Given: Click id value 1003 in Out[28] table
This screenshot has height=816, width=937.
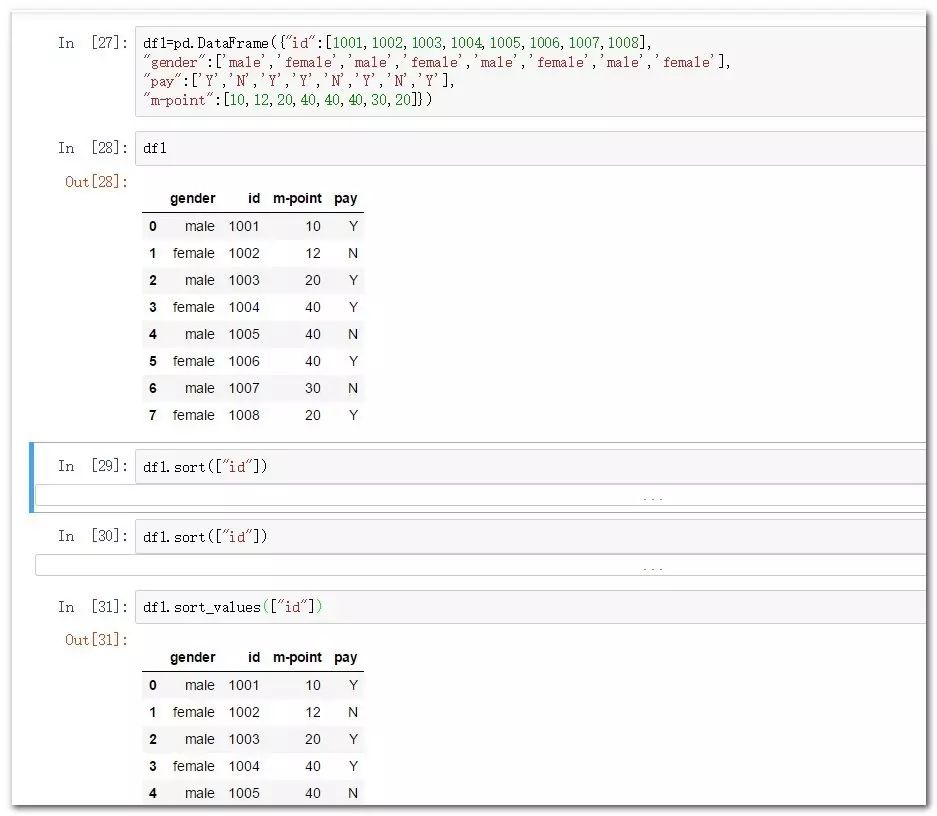Looking at the screenshot, I should point(244,280).
